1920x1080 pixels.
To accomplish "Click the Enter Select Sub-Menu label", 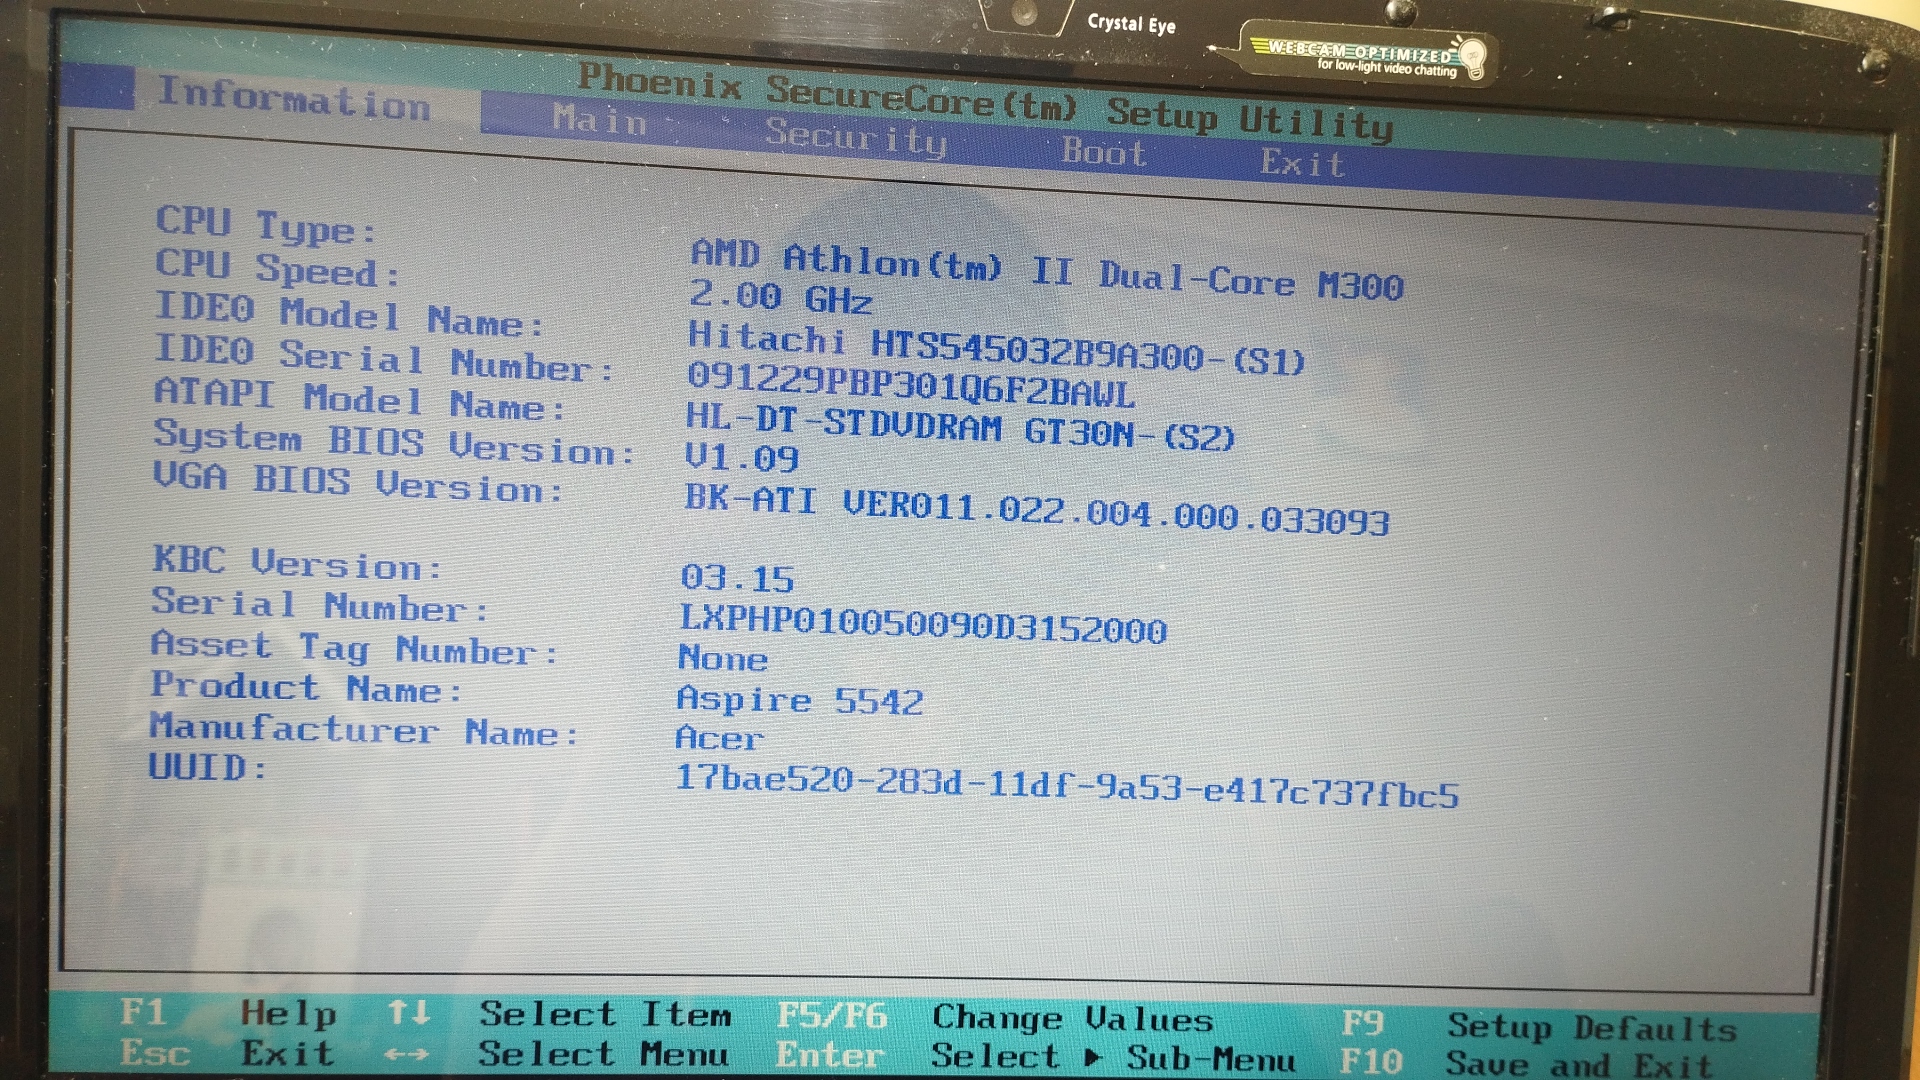I will [829, 1056].
